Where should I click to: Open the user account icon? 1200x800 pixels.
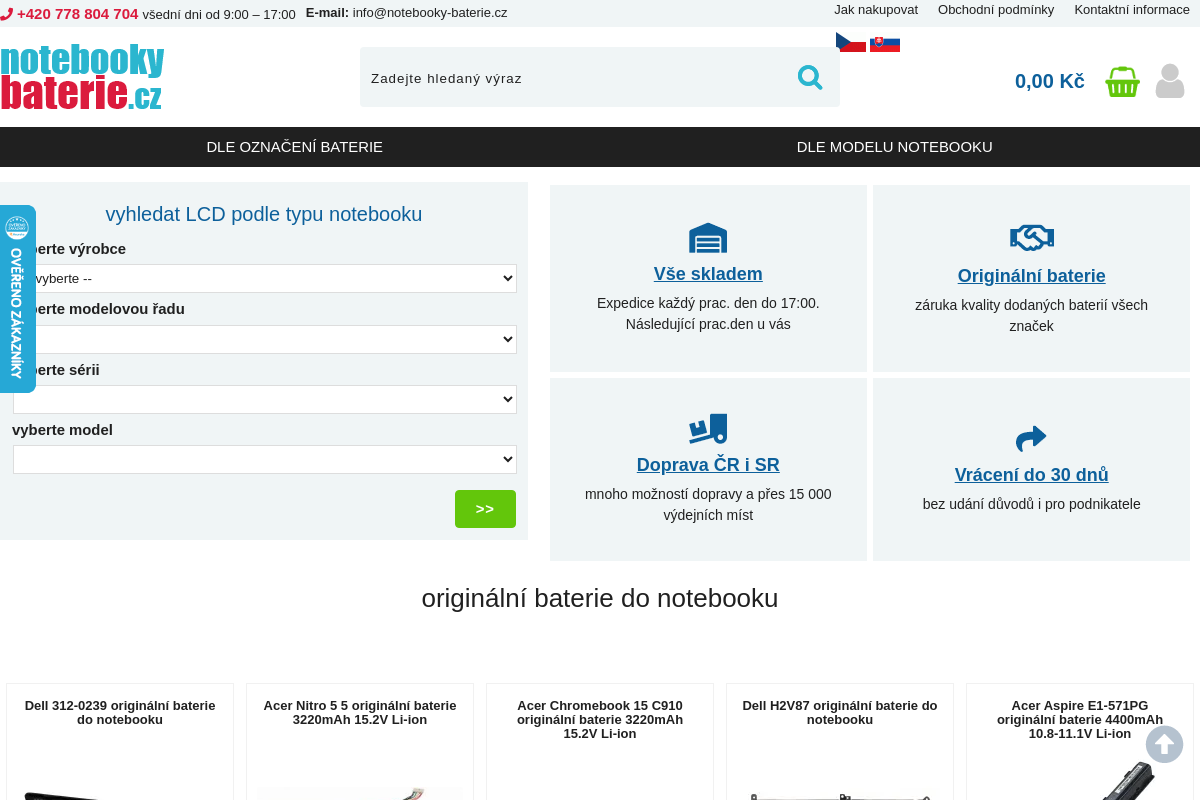coord(1170,81)
